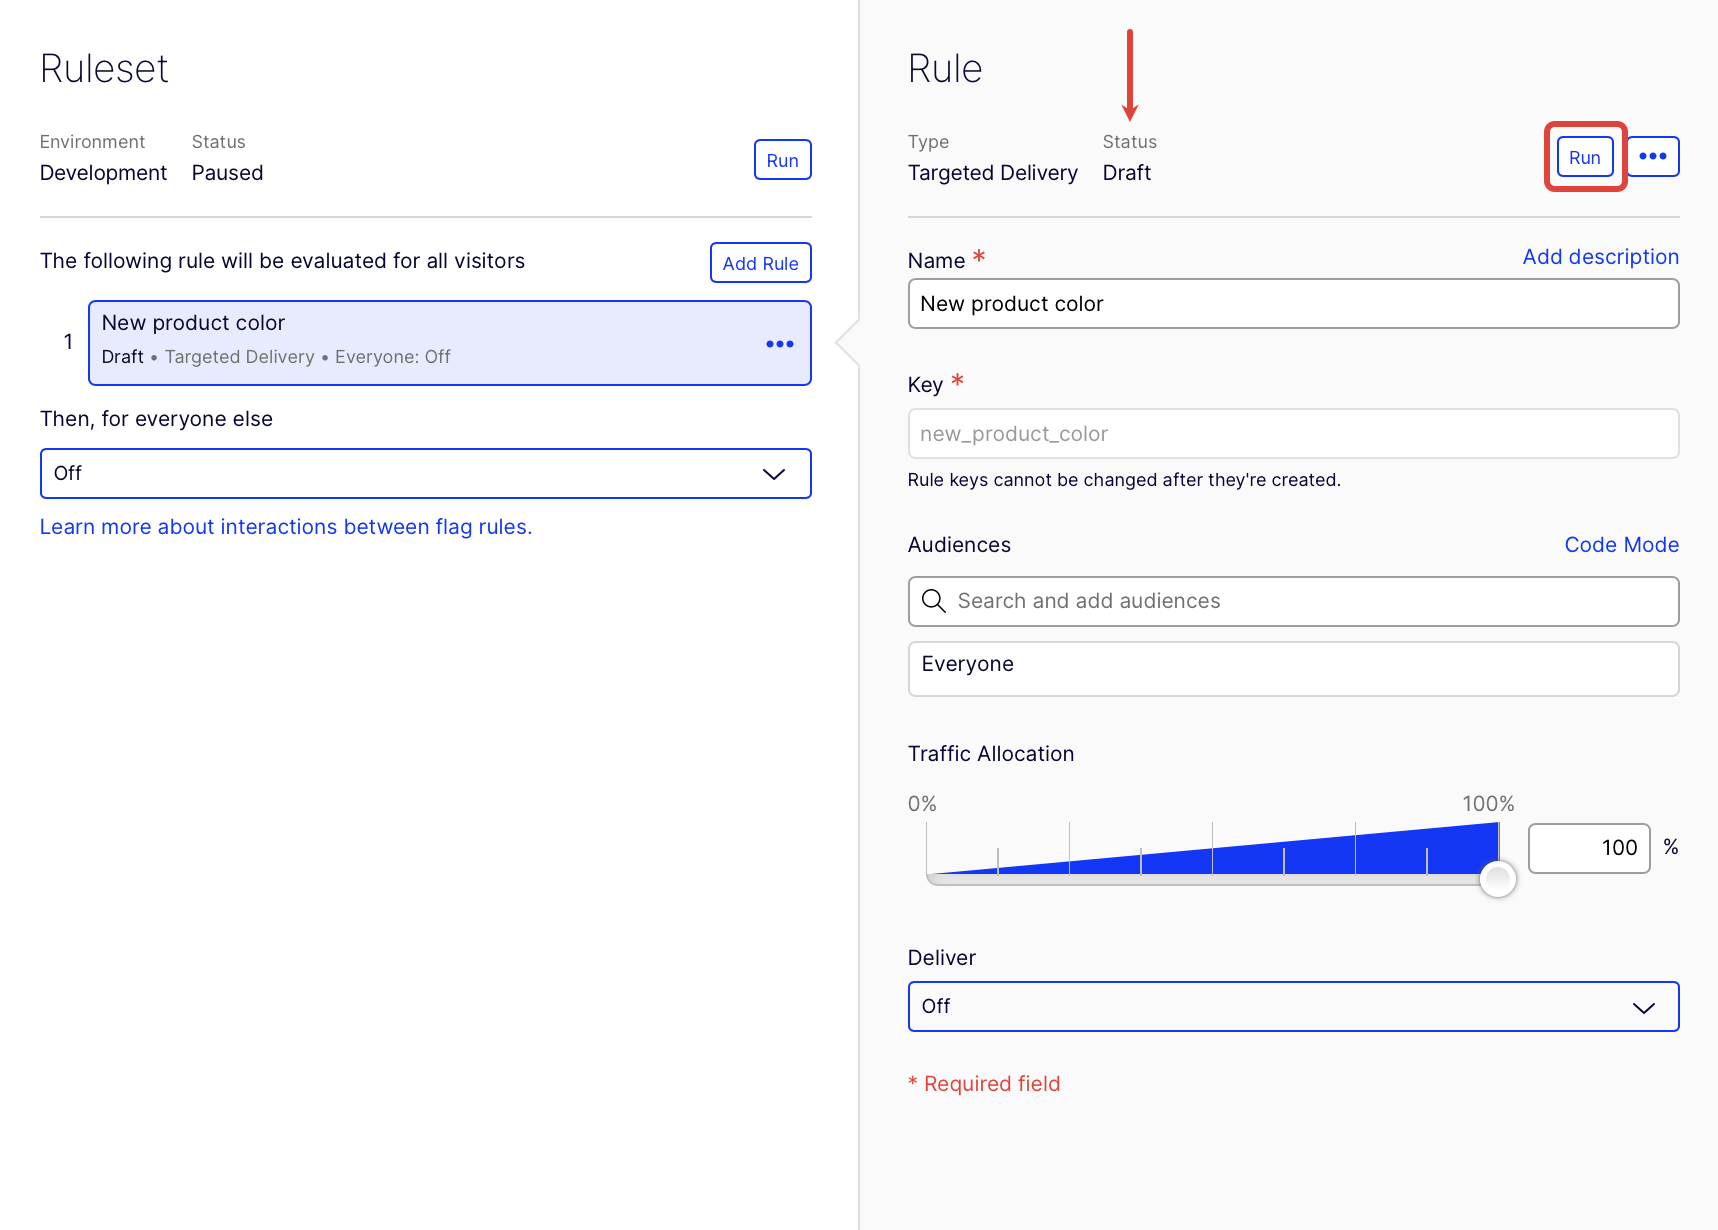Open the flag rules interactions help link
1718x1230 pixels.
point(286,527)
